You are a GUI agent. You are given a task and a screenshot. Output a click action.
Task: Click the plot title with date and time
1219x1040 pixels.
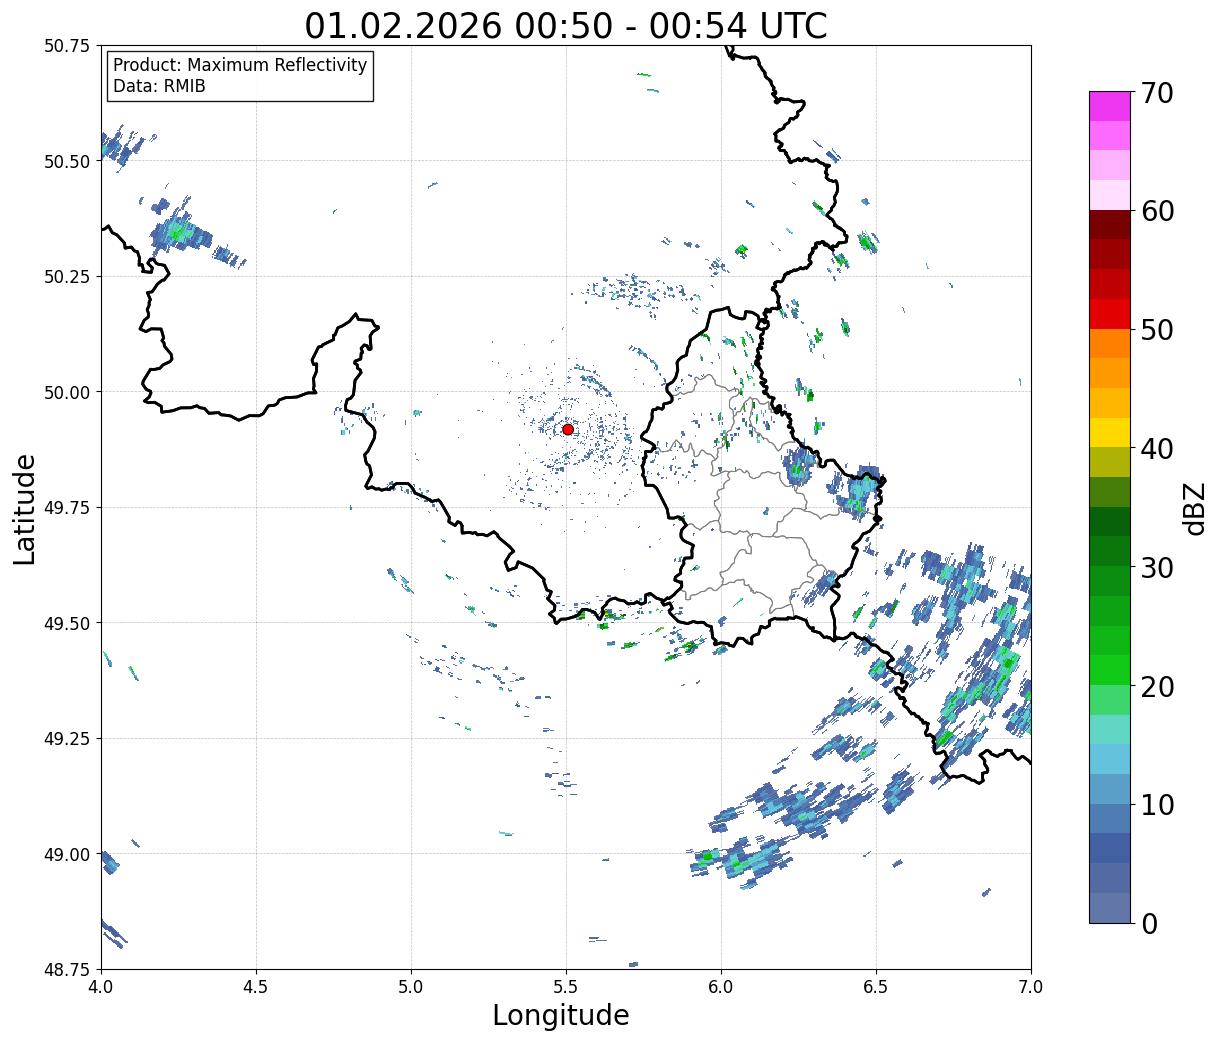tap(566, 26)
